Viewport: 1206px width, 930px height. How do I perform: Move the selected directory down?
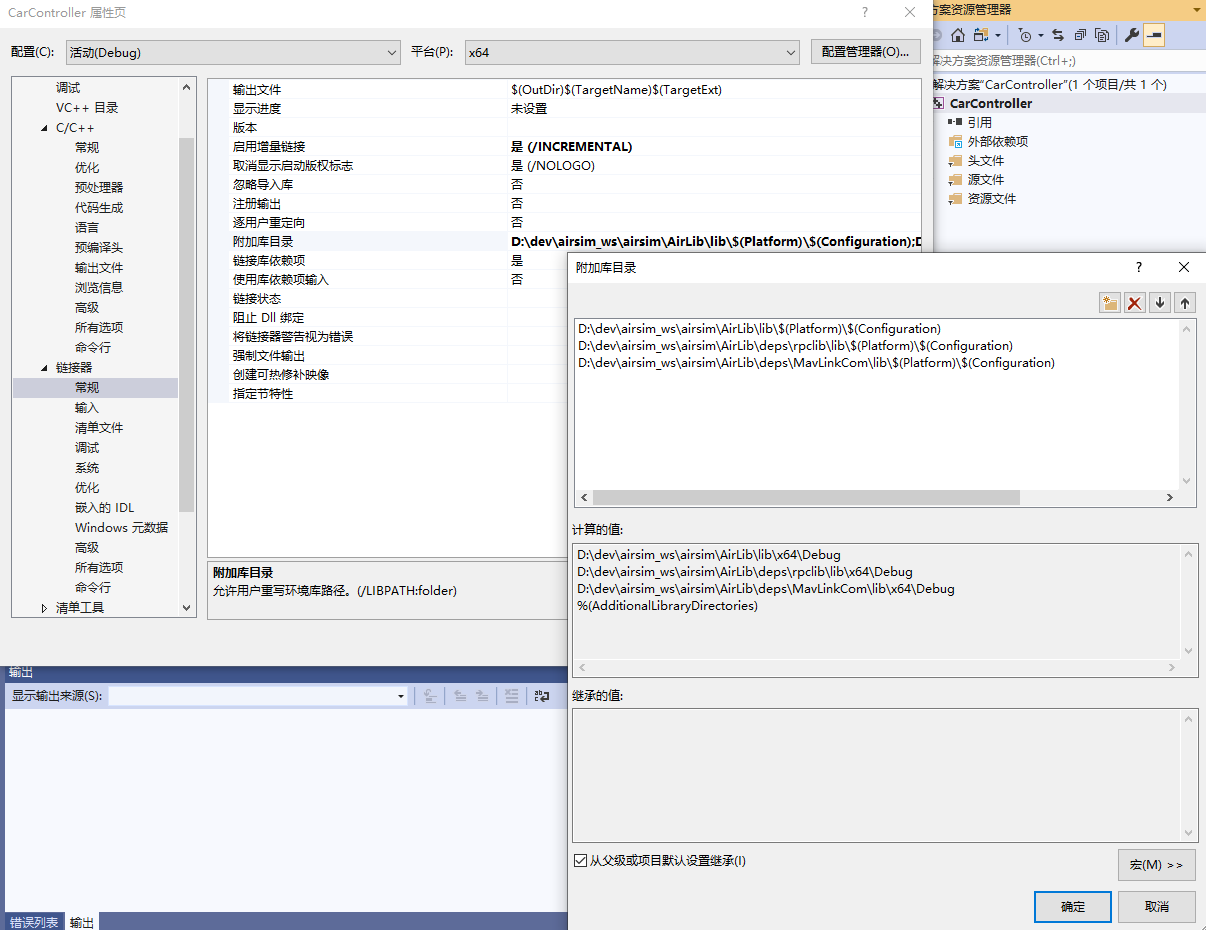(1159, 302)
